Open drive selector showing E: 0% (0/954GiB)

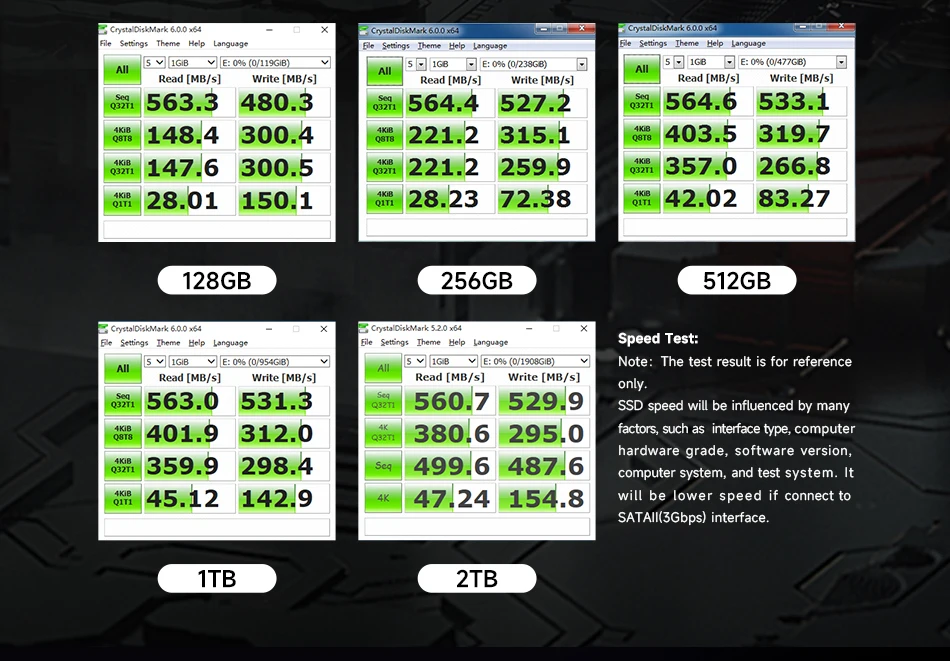[275, 362]
